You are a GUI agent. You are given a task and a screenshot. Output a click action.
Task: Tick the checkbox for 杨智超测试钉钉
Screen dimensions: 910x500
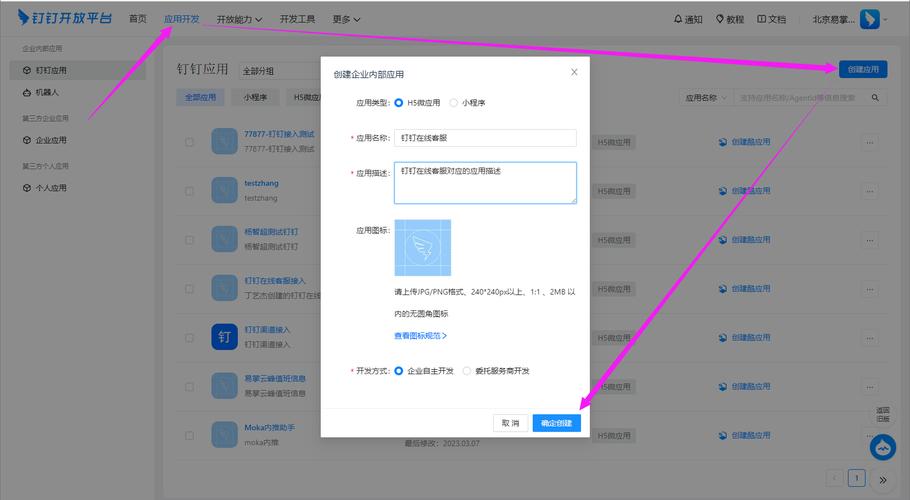tap(189, 240)
